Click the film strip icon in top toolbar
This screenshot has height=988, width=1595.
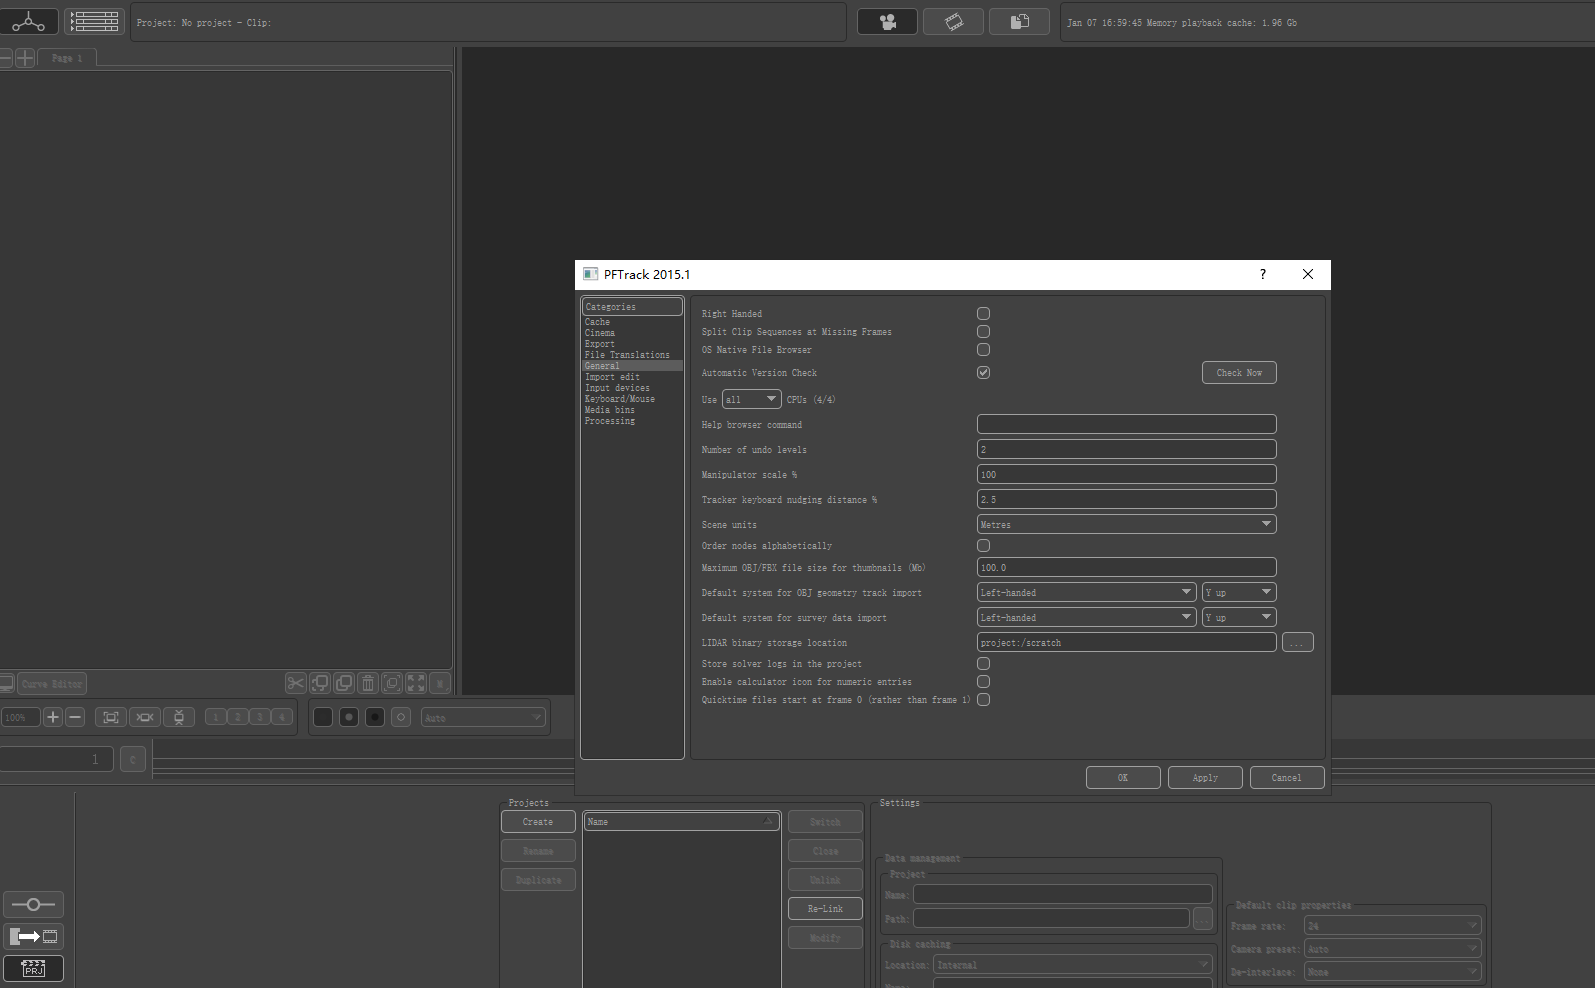953,22
